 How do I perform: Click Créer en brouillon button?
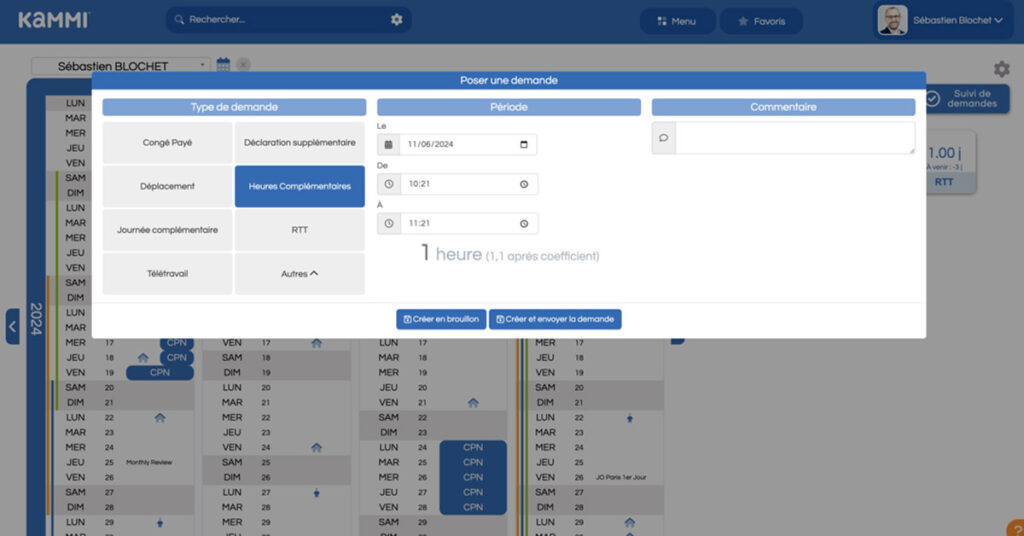(441, 319)
